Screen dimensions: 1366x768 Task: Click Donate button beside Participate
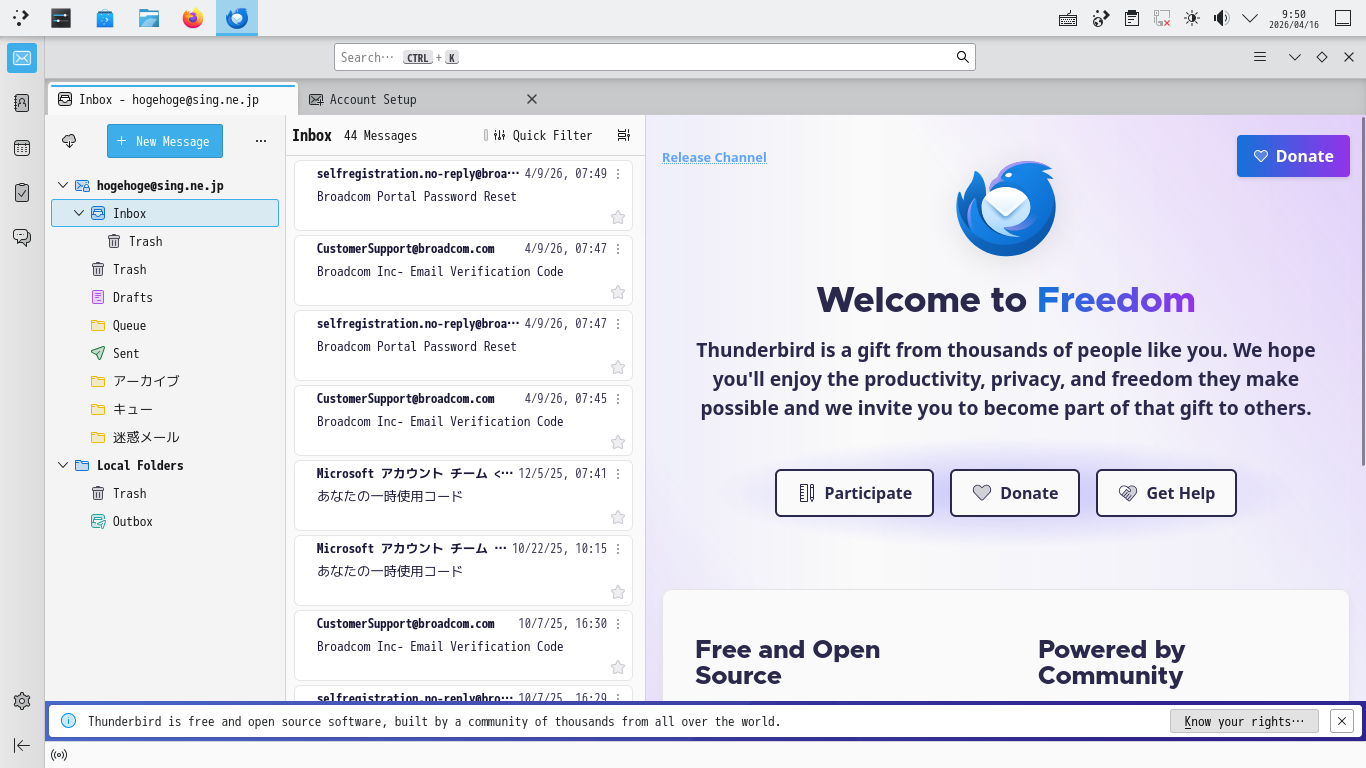click(1015, 493)
